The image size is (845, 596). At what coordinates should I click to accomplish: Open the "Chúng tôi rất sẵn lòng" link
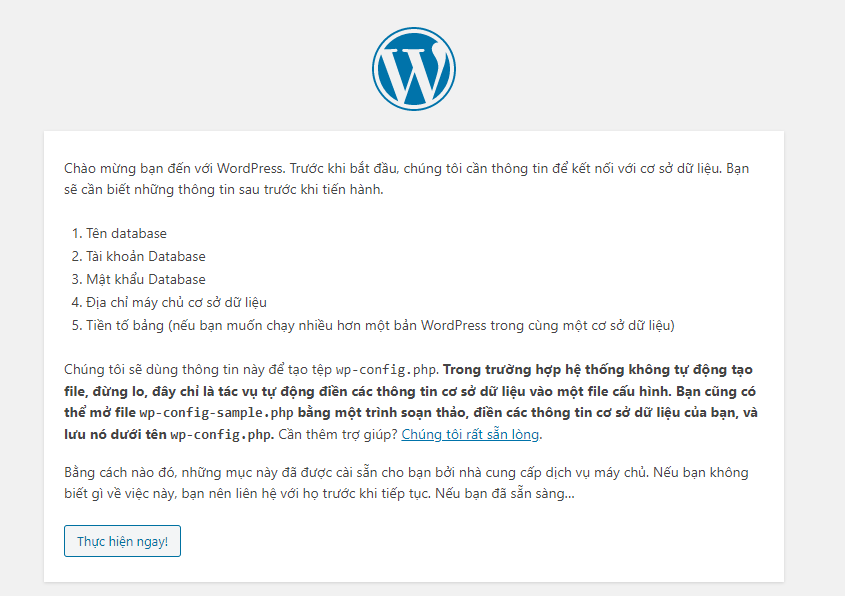click(x=470, y=434)
